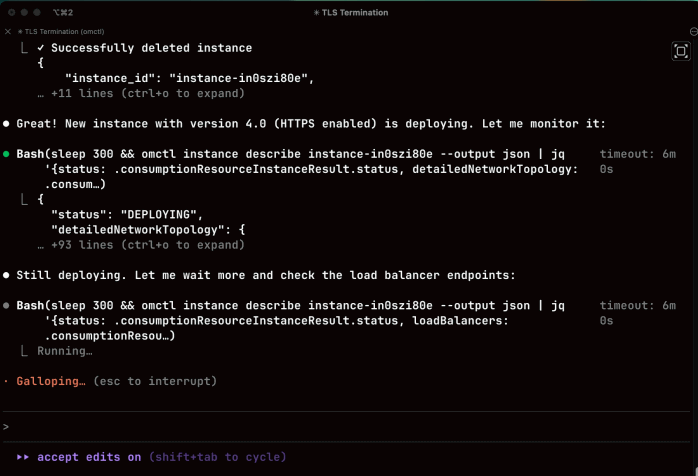The height and width of the screenshot is (476, 698).
Task: Click the Successfully deleted instance line
Action: (x=151, y=48)
